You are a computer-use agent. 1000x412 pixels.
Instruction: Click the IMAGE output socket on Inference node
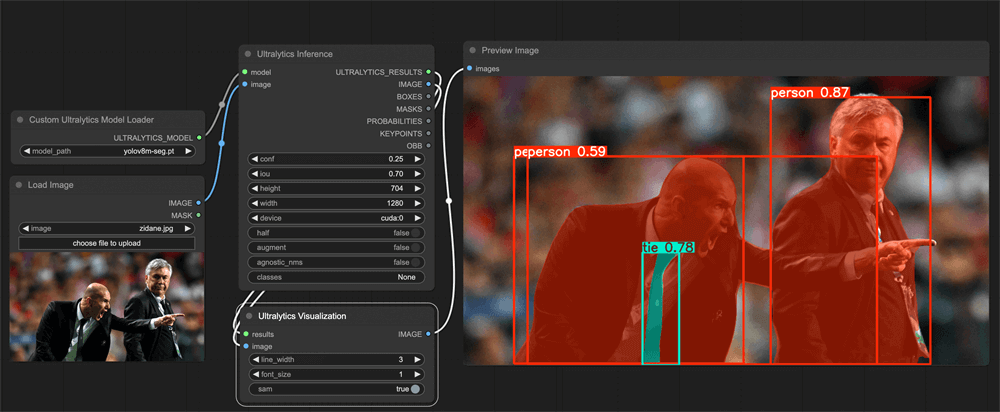point(429,84)
